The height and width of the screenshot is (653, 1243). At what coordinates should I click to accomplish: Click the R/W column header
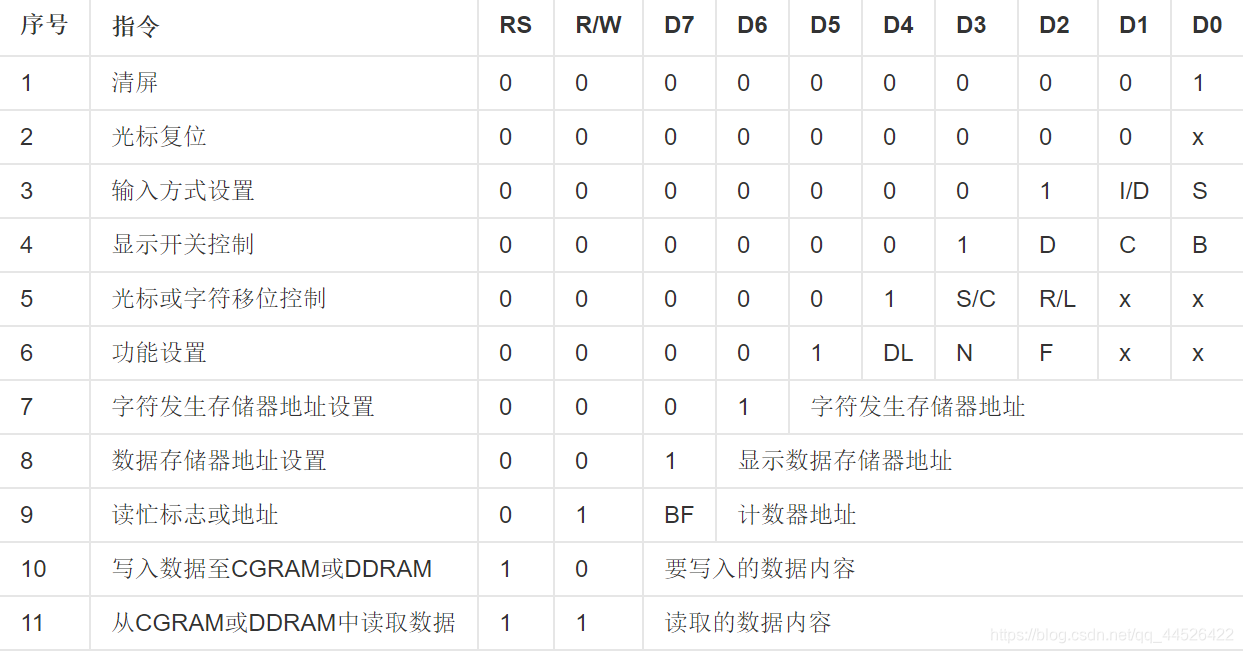pos(598,27)
